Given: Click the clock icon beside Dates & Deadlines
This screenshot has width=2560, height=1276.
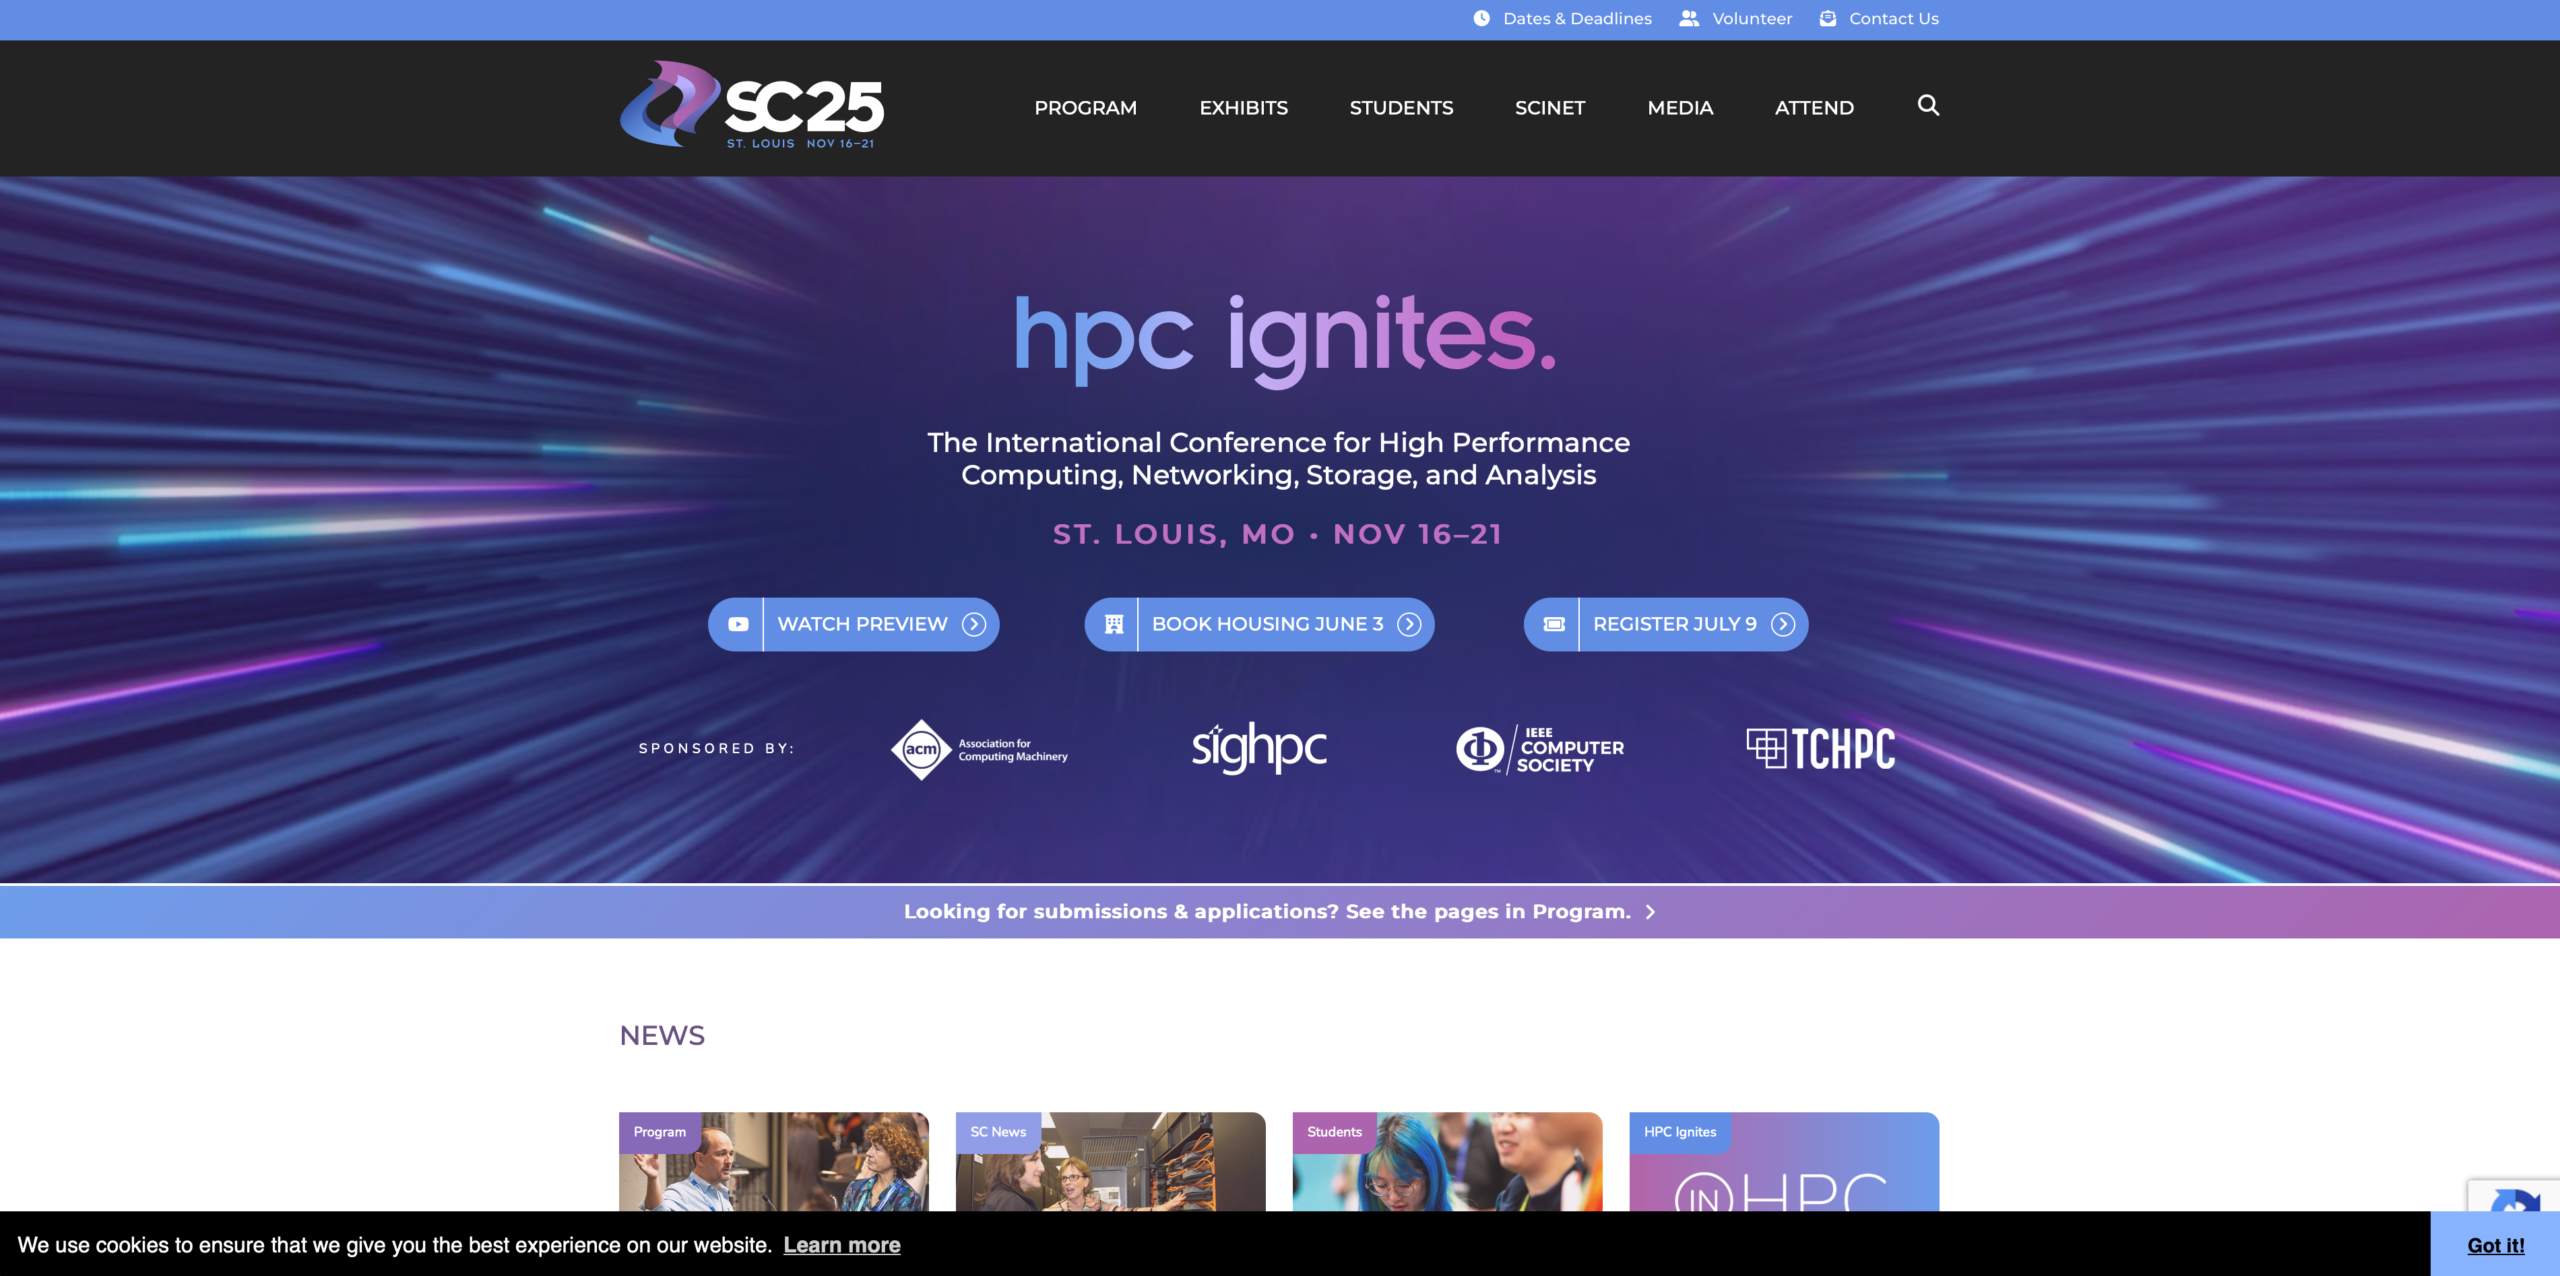Looking at the screenshot, I should point(1480,18).
